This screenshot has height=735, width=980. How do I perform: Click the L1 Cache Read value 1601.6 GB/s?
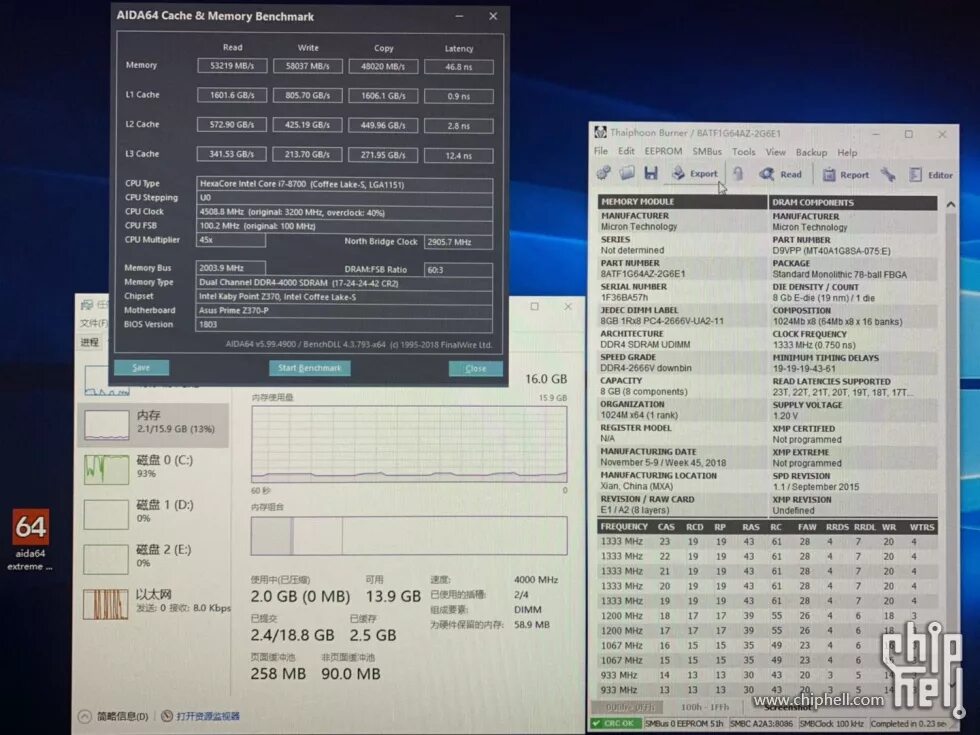point(232,95)
